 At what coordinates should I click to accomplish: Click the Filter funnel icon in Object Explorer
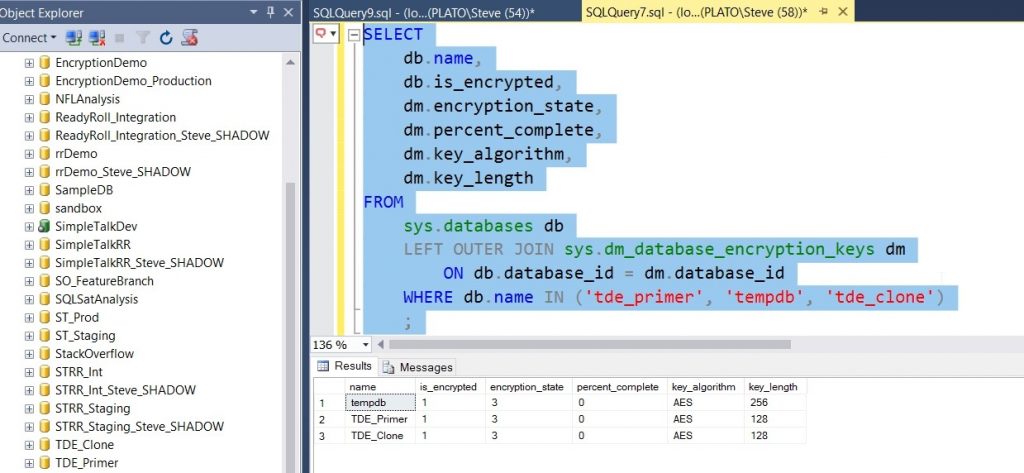pos(142,38)
